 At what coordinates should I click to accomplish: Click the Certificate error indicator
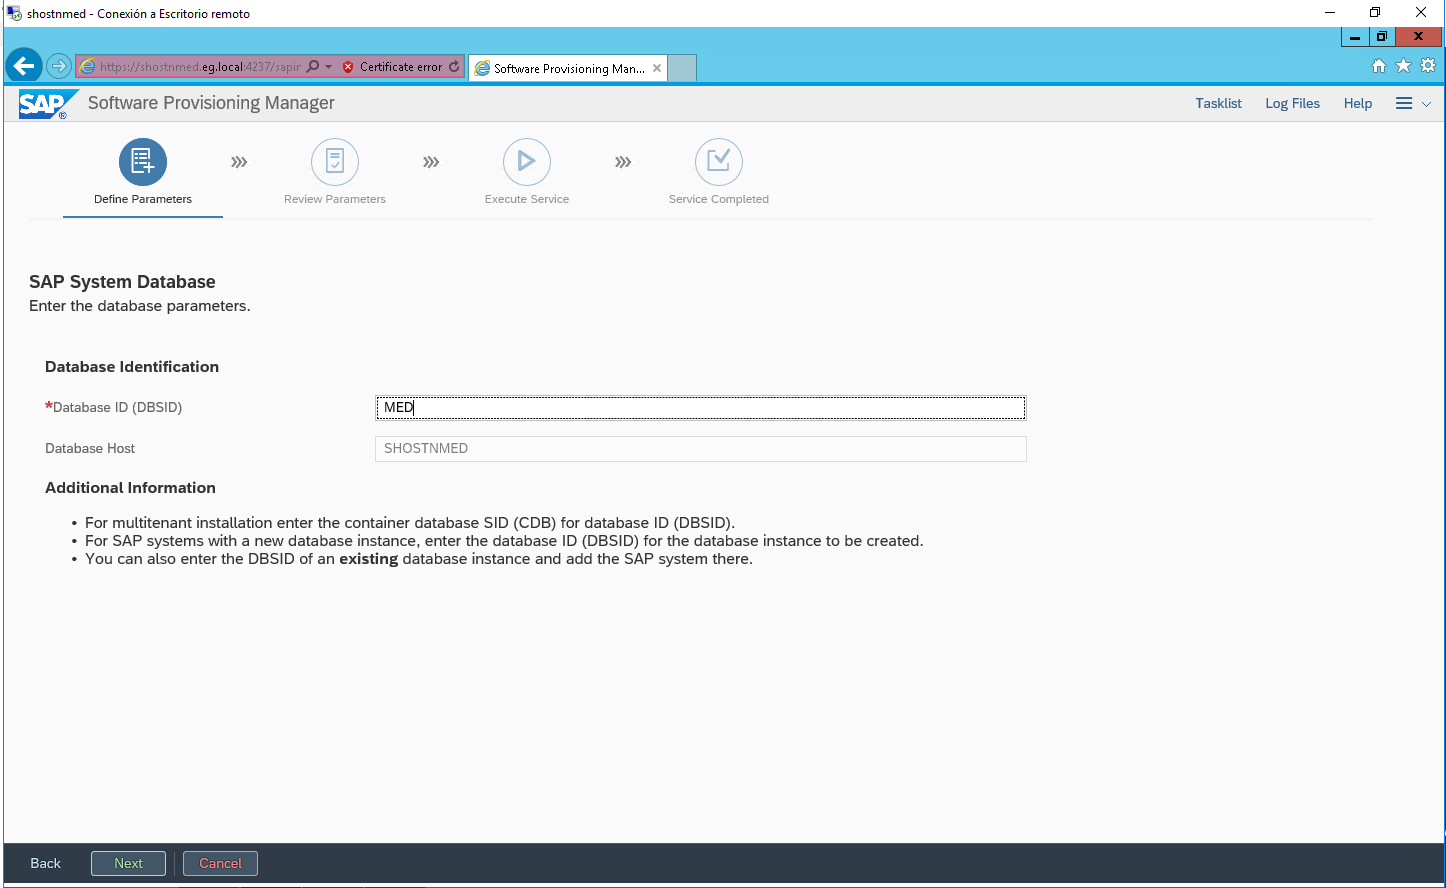point(393,67)
